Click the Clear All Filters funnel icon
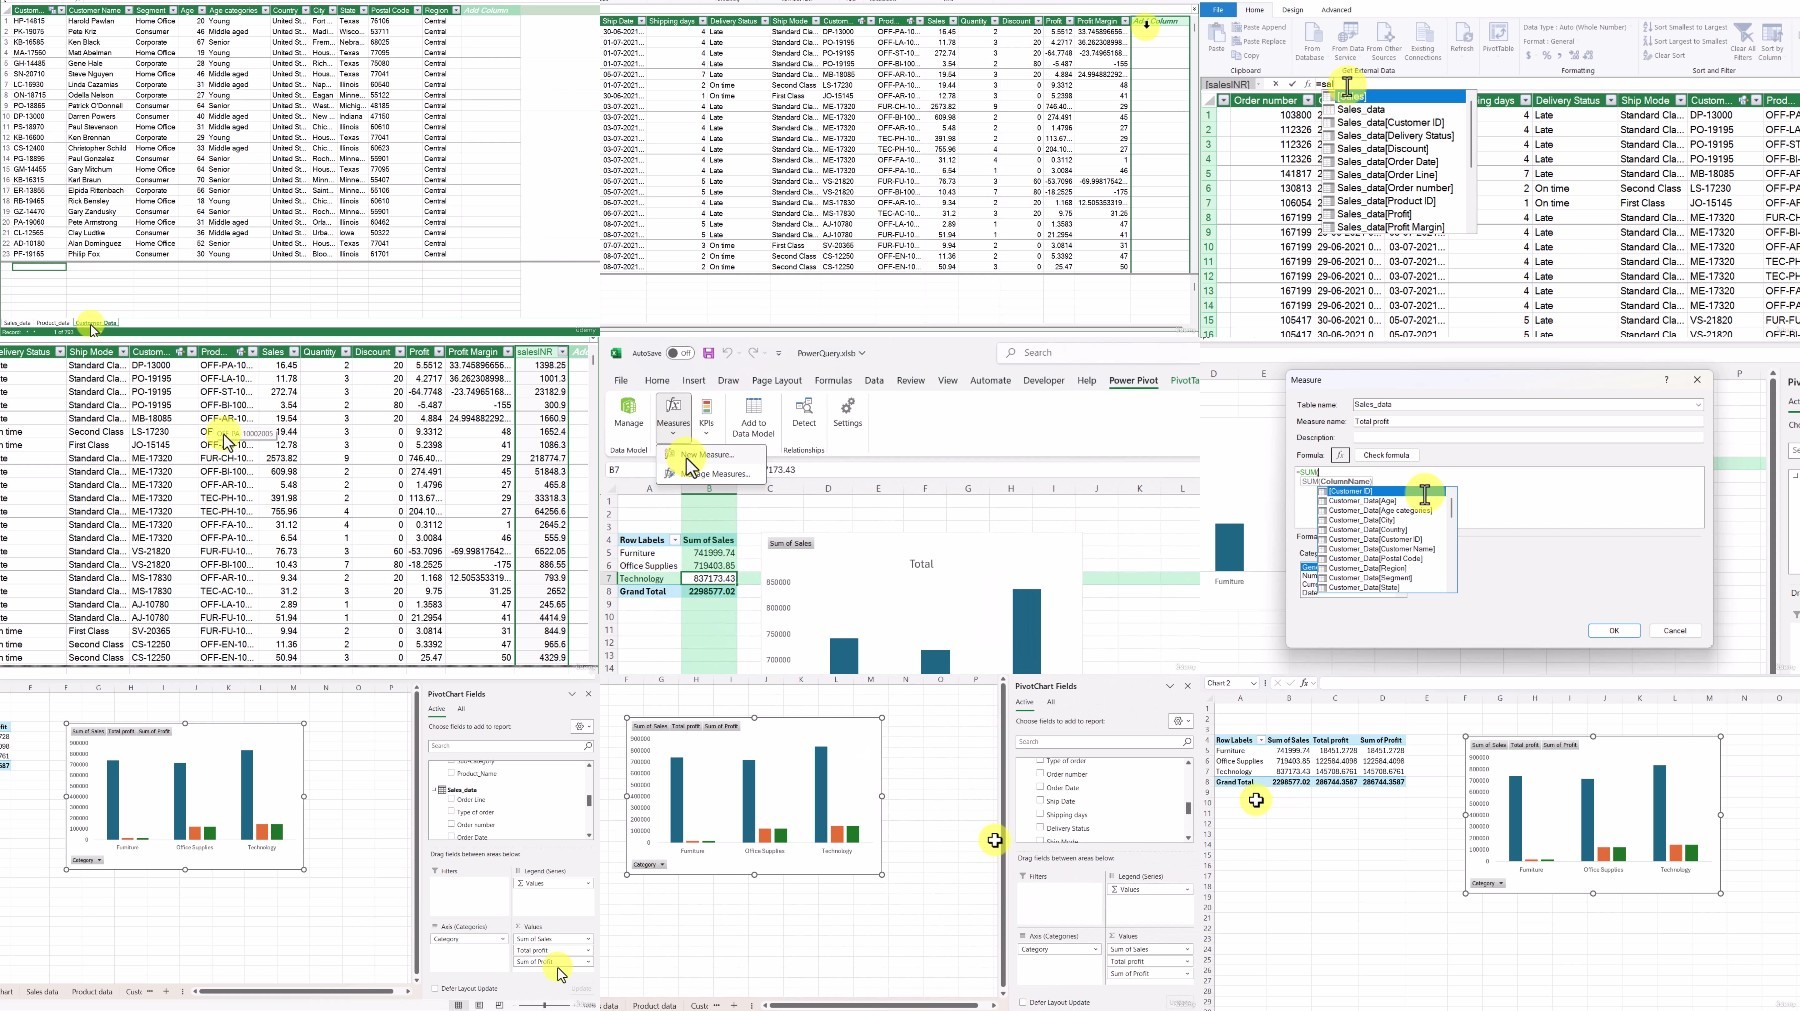The width and height of the screenshot is (1800, 1011). coord(1743,34)
